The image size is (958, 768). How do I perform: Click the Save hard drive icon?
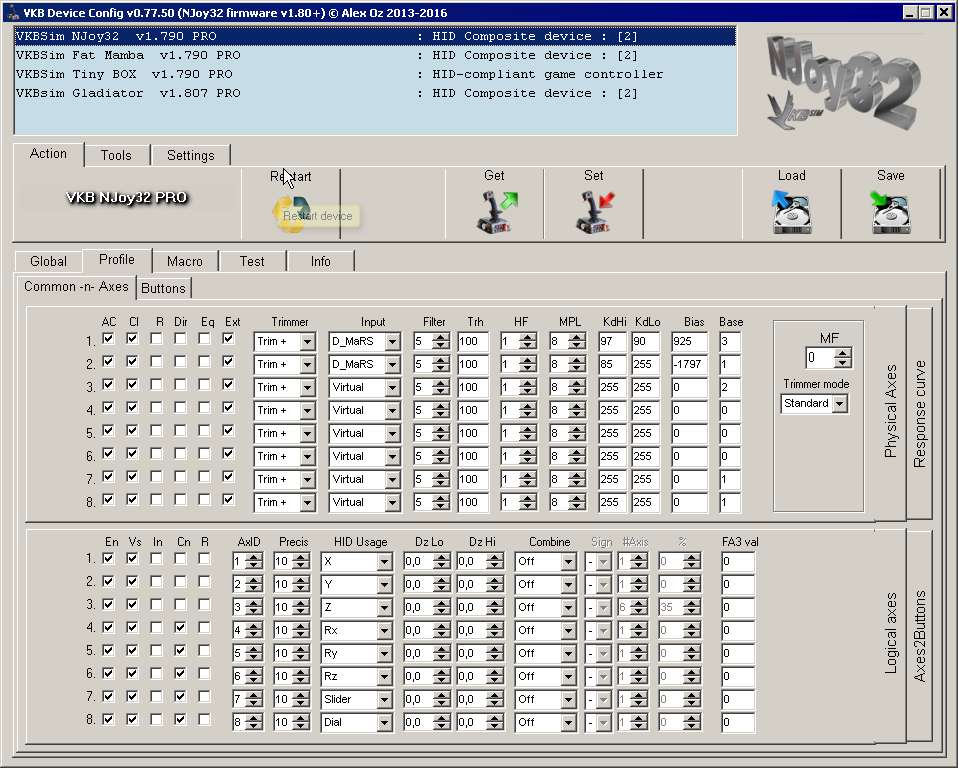(x=890, y=212)
